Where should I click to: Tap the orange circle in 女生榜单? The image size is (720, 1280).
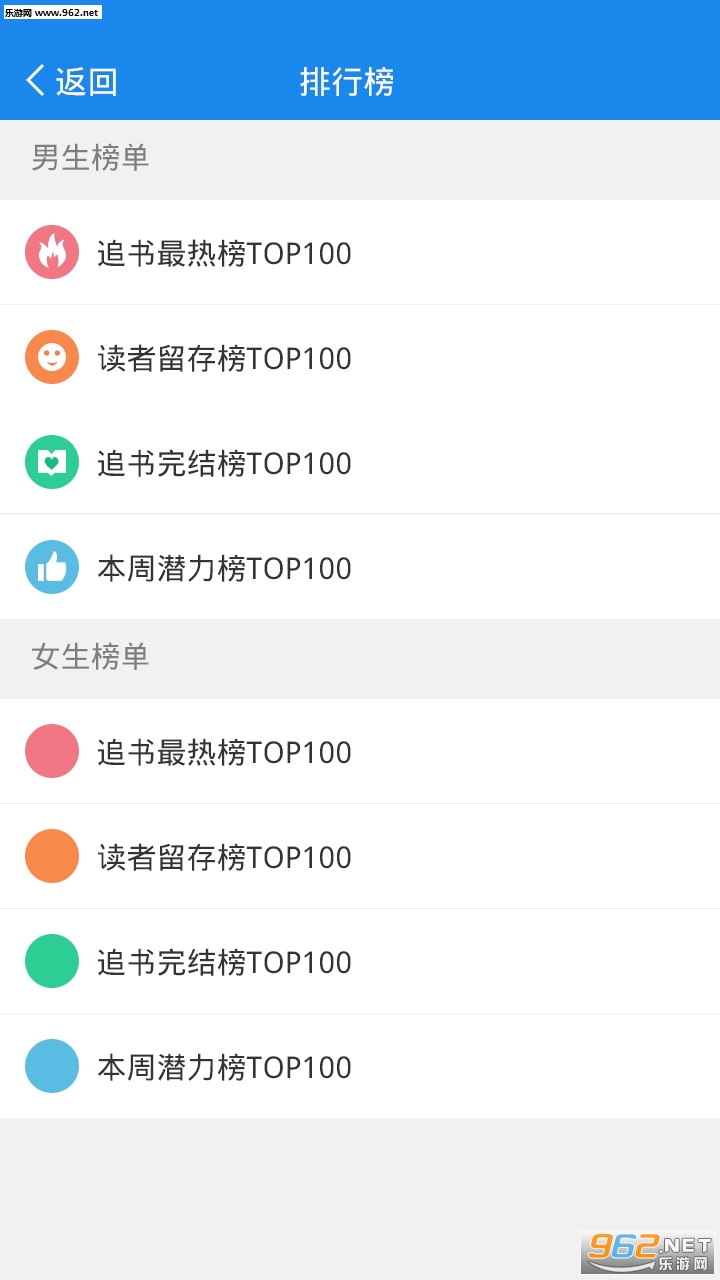click(x=52, y=856)
